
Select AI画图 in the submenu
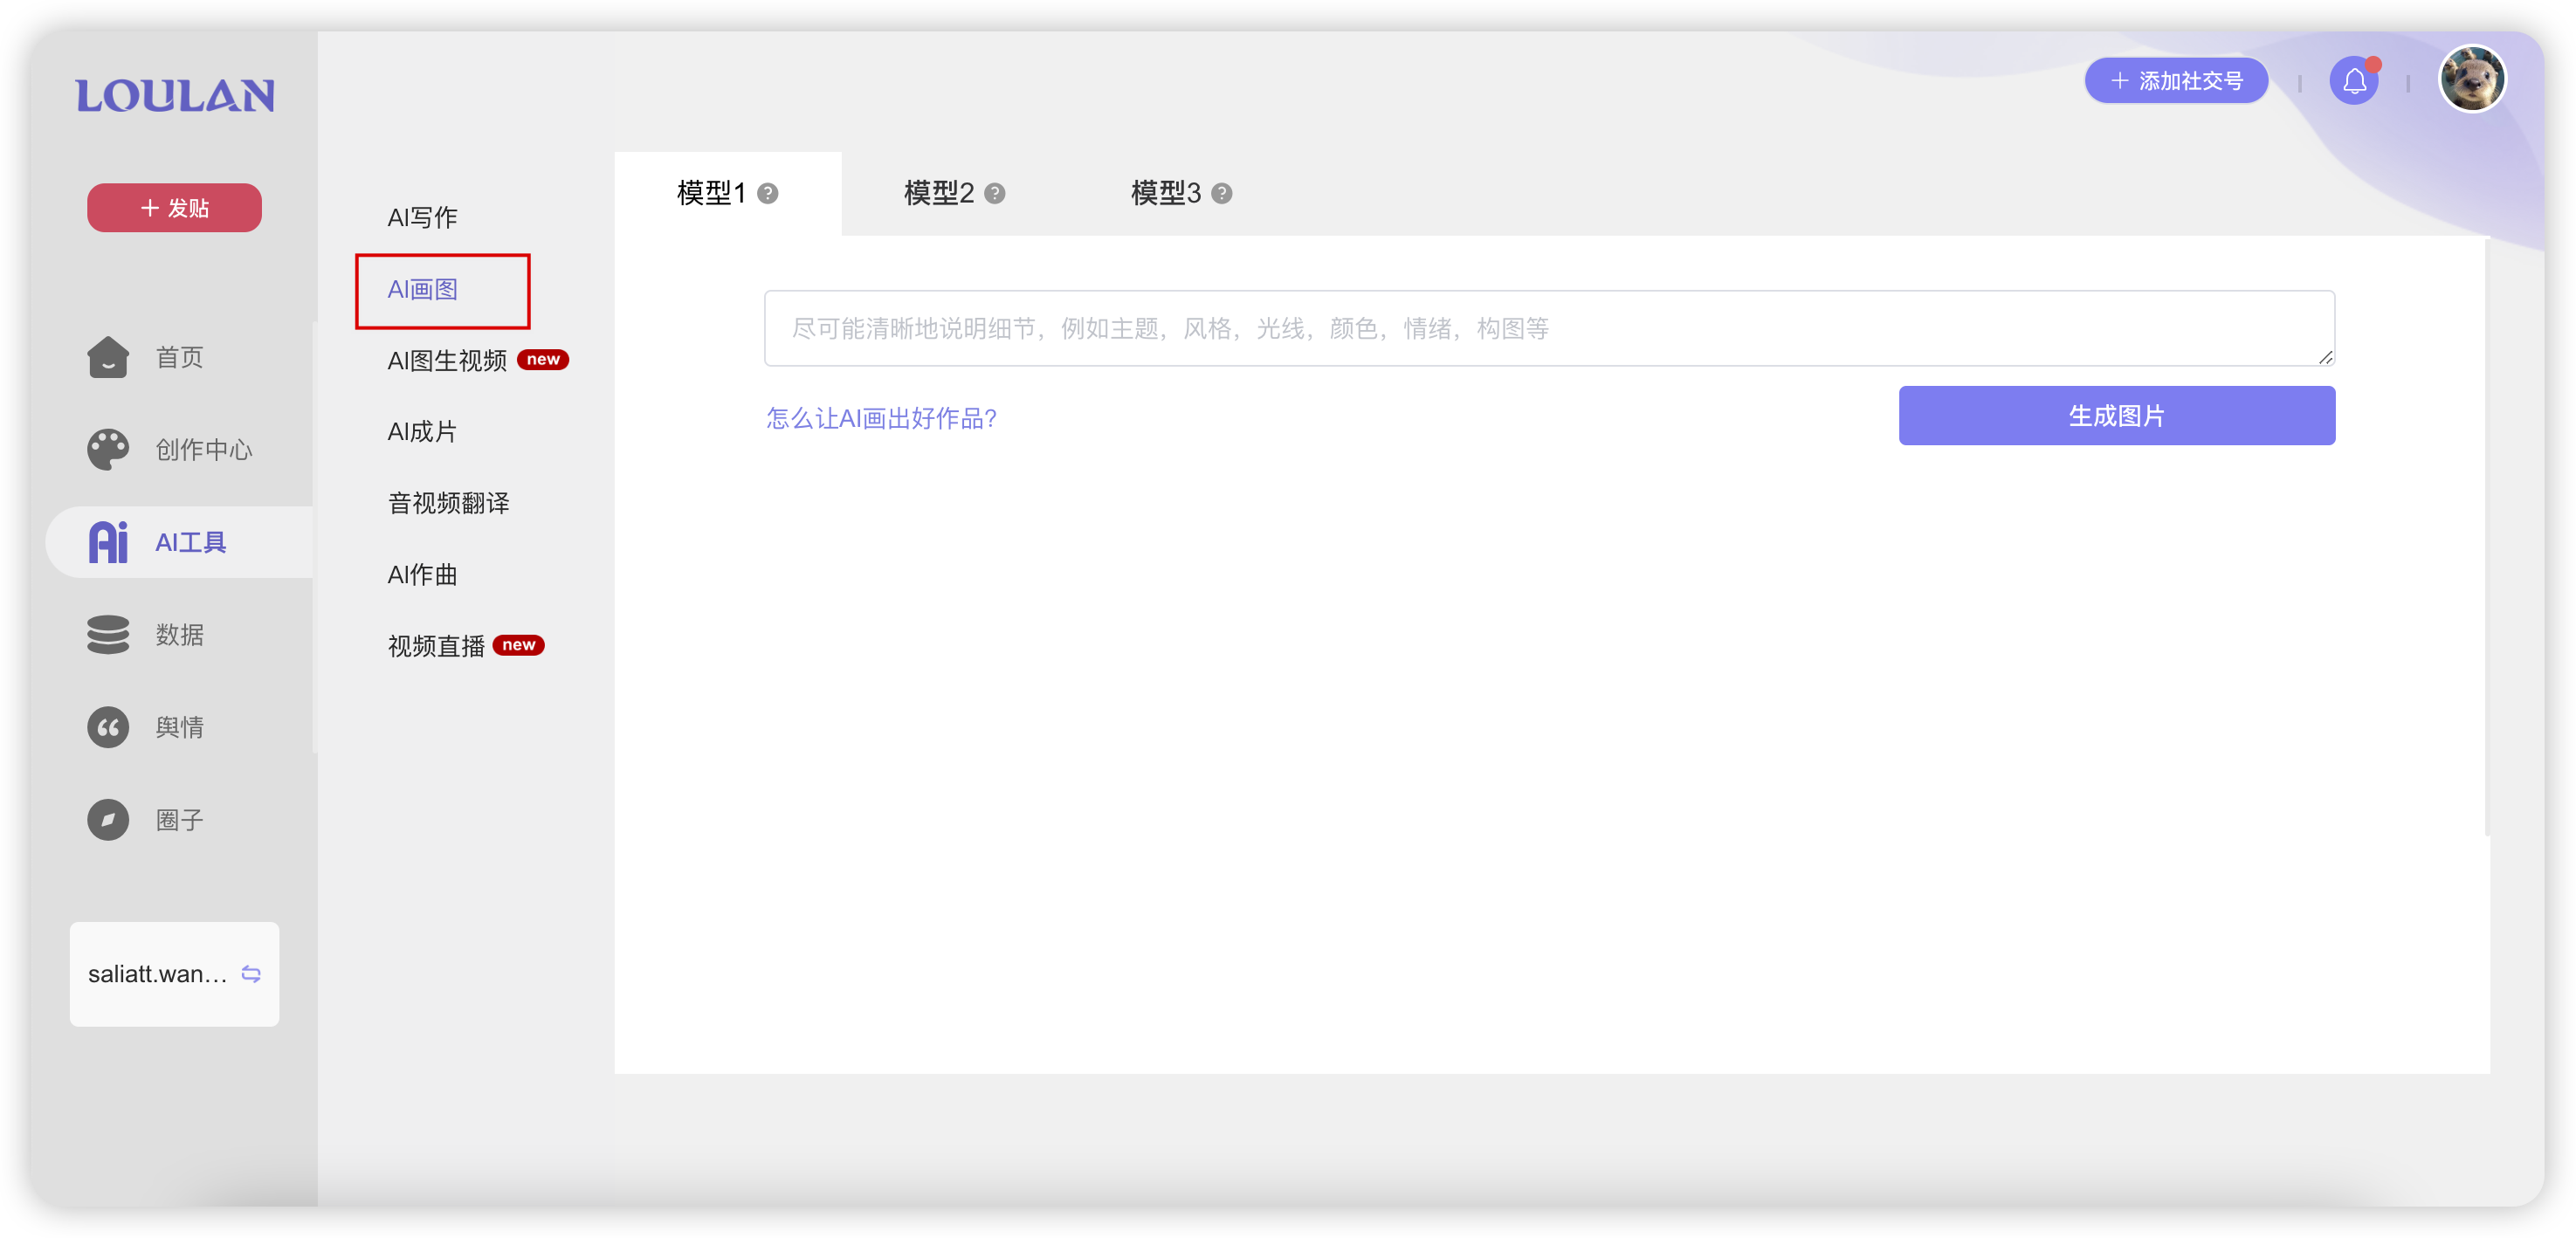422,289
